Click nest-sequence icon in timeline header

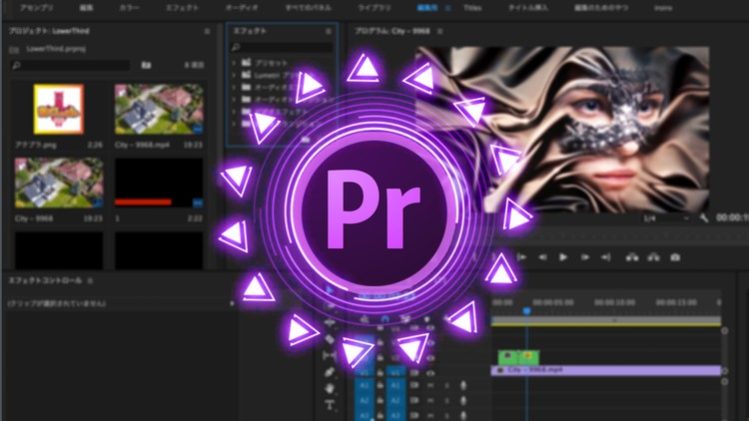364,319
